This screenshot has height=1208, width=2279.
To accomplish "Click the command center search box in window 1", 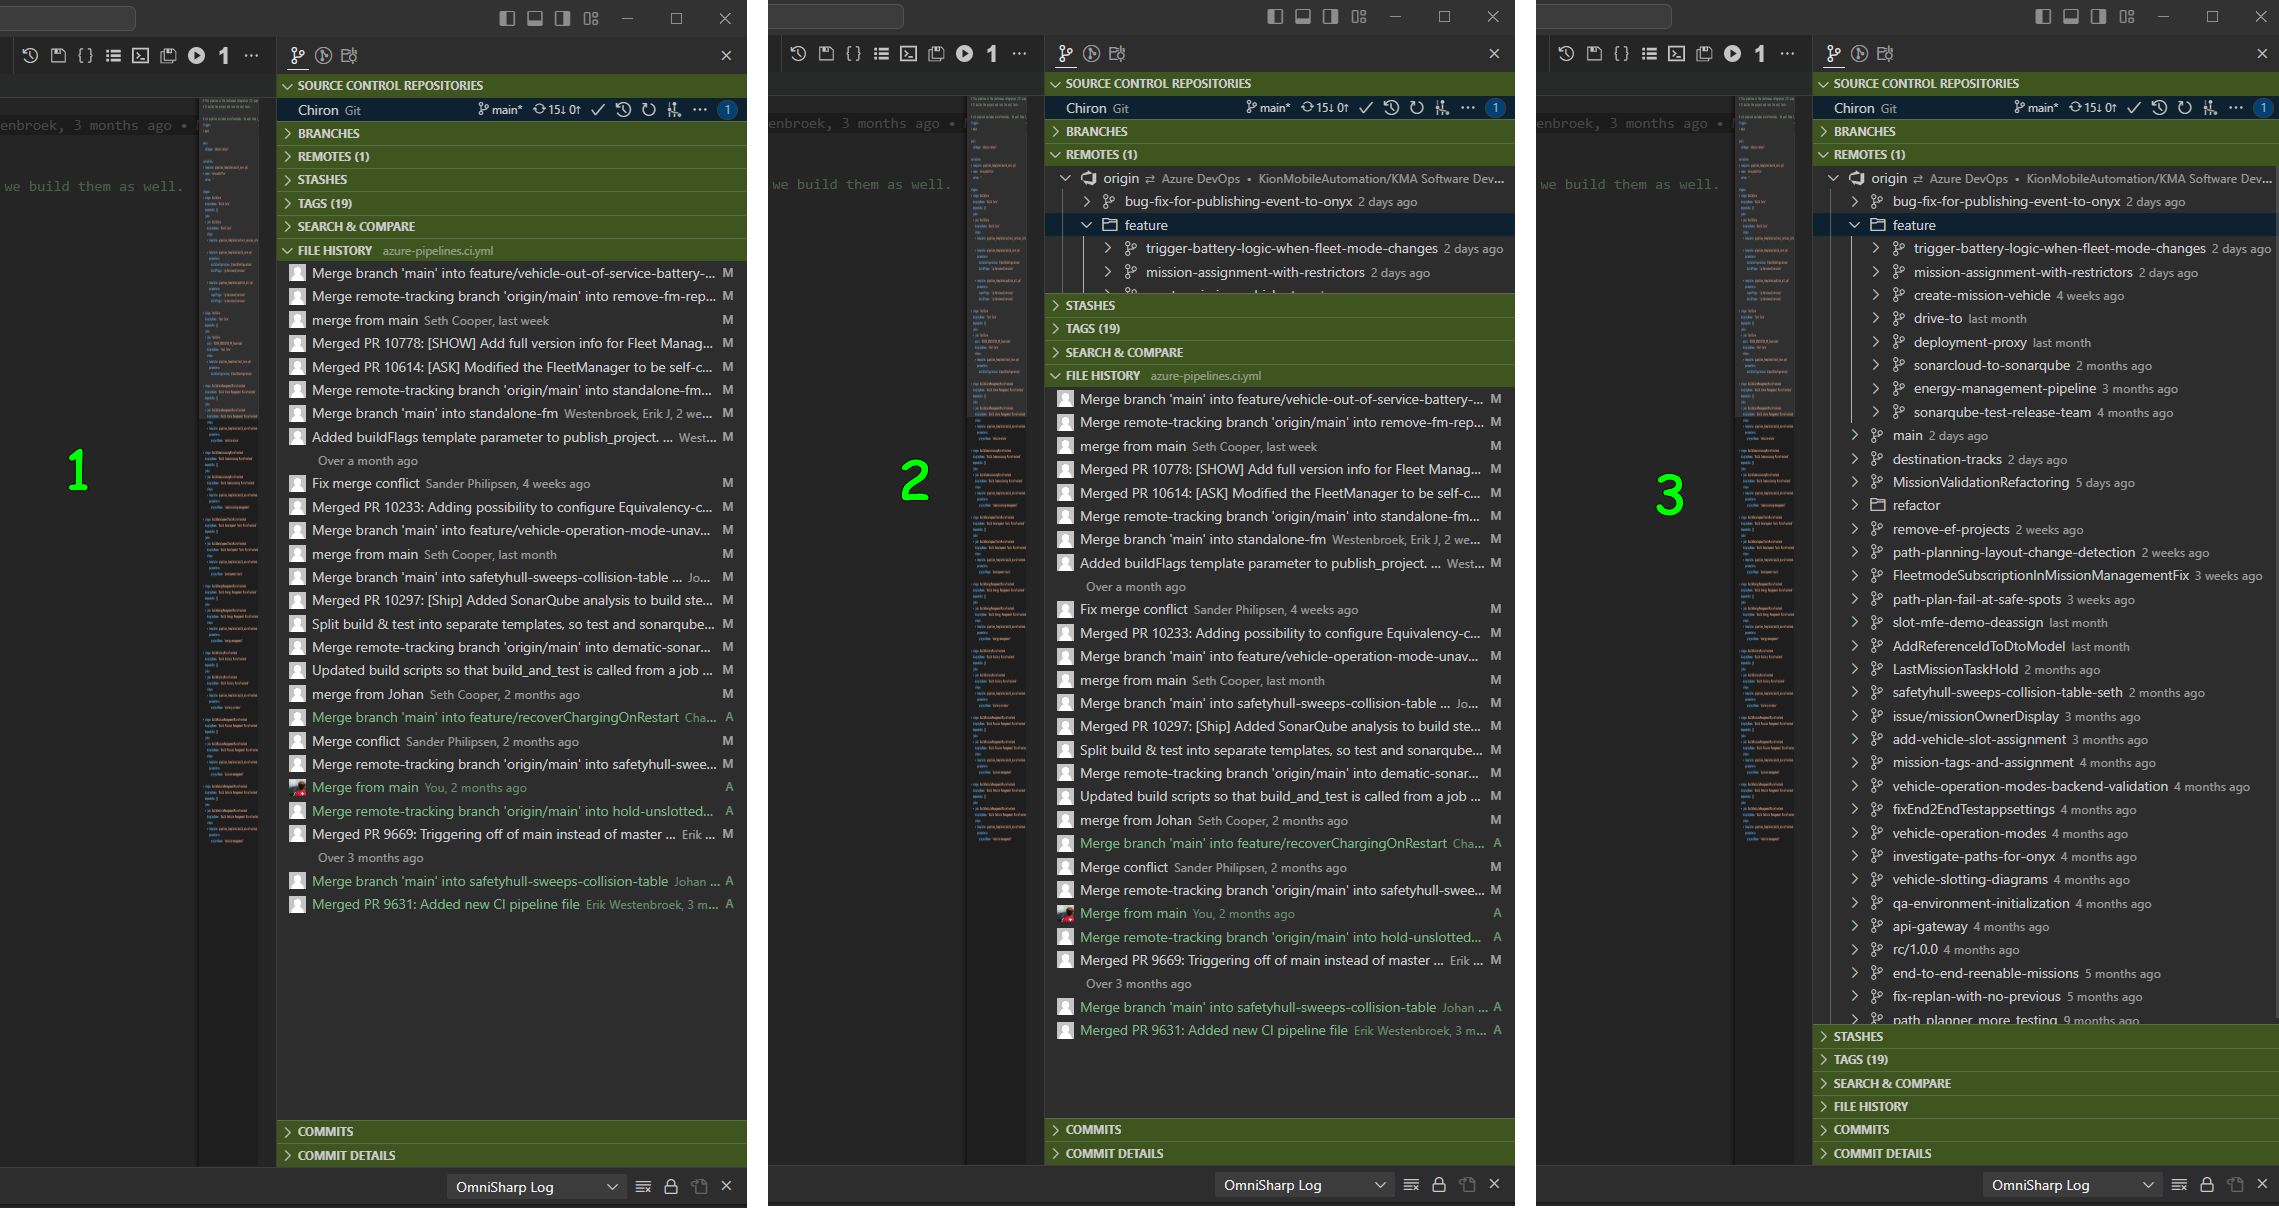I will pos(66,18).
